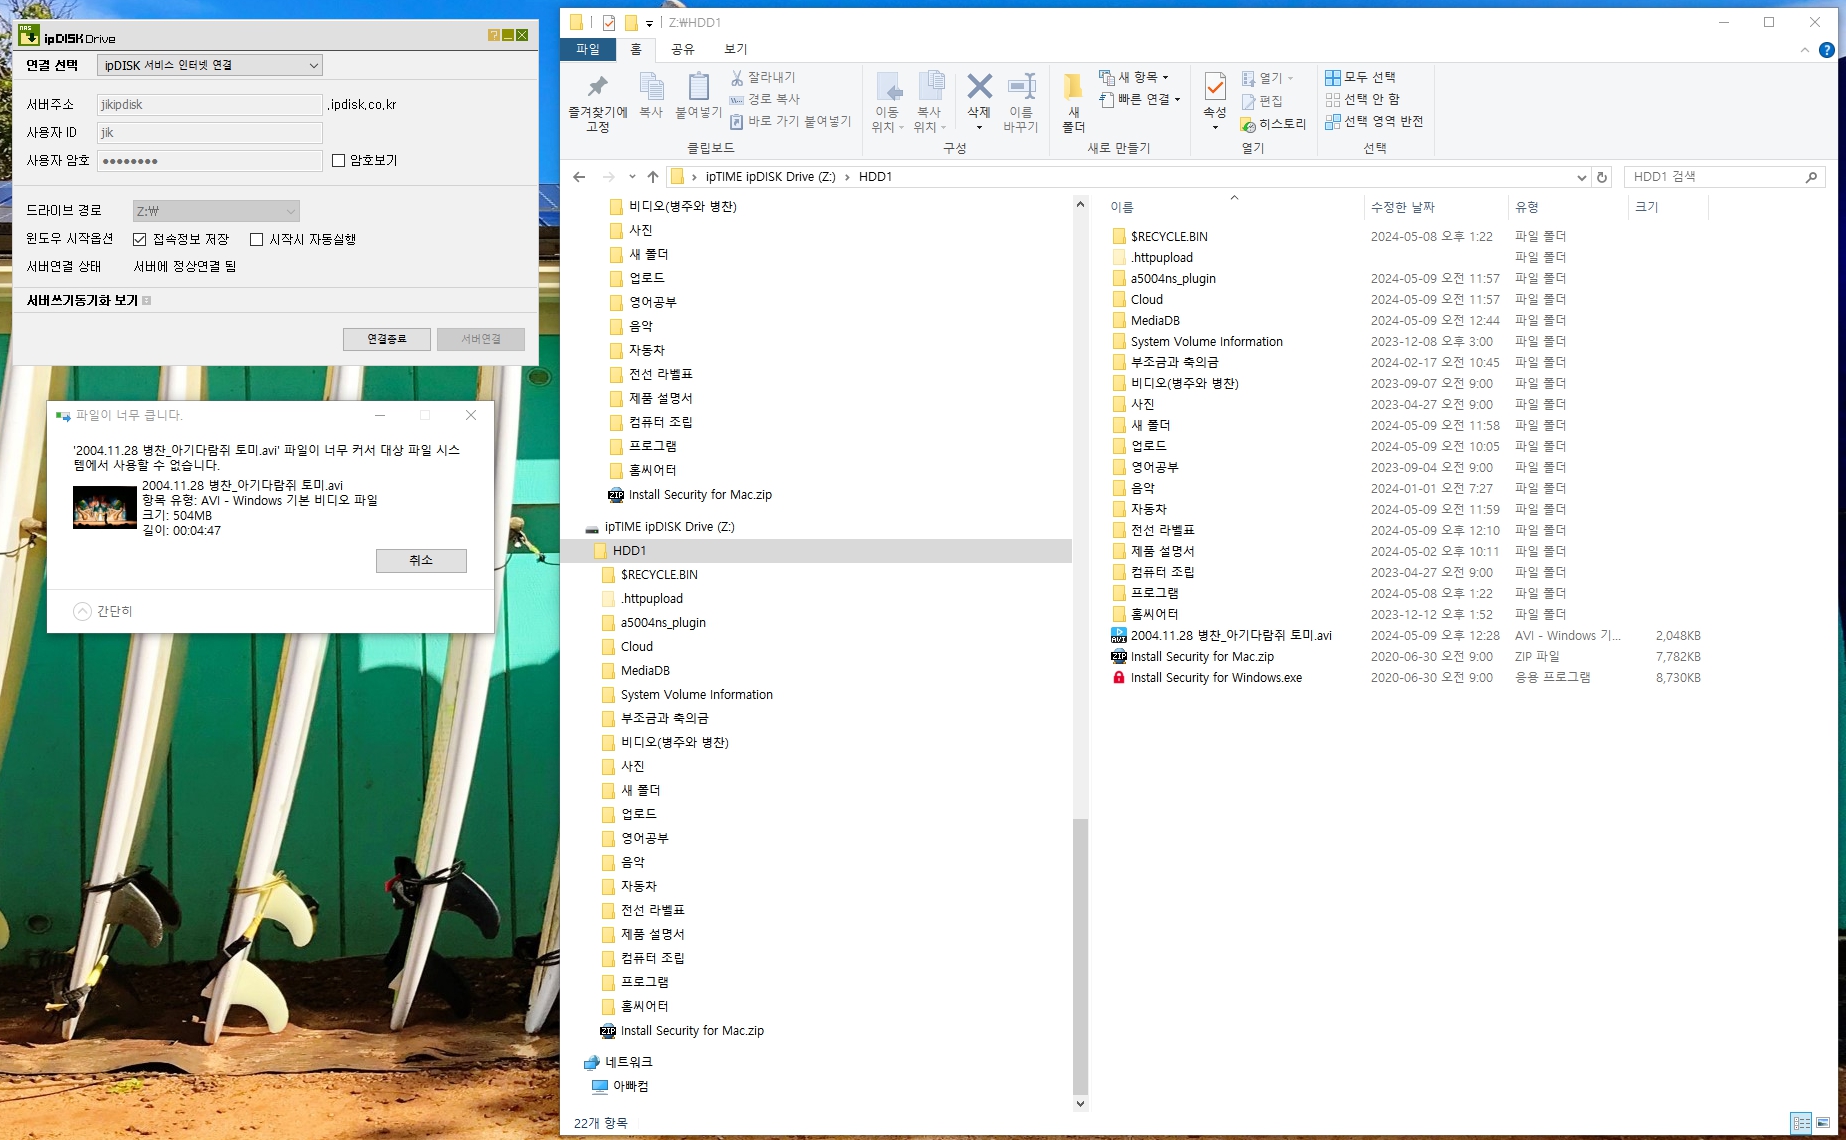Open Properties icon in ribbon

(x=1215, y=102)
